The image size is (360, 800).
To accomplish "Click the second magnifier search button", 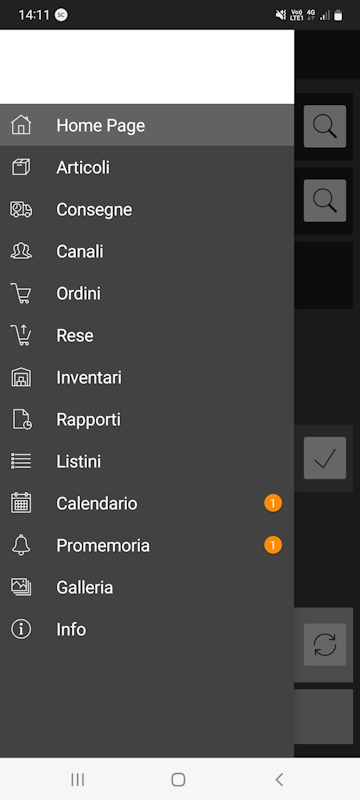I will pos(325,201).
